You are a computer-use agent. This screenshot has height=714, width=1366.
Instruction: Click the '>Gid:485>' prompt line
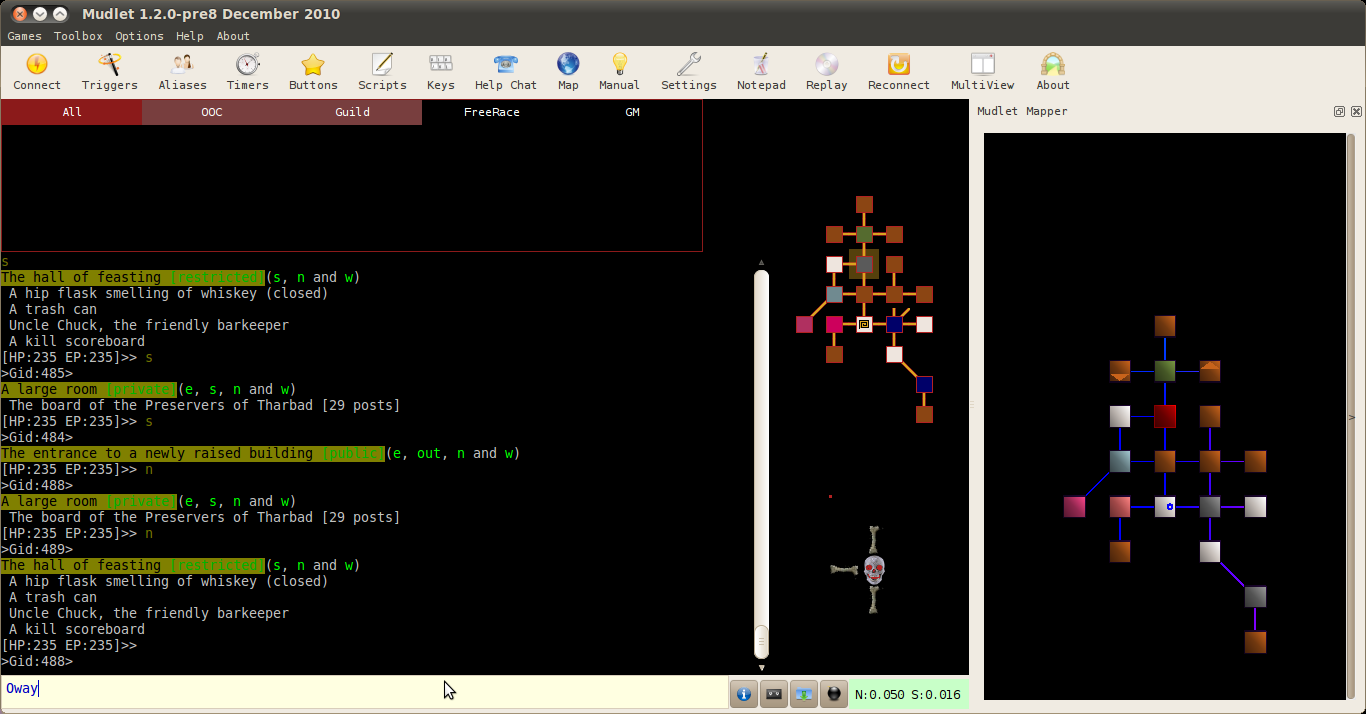point(37,373)
